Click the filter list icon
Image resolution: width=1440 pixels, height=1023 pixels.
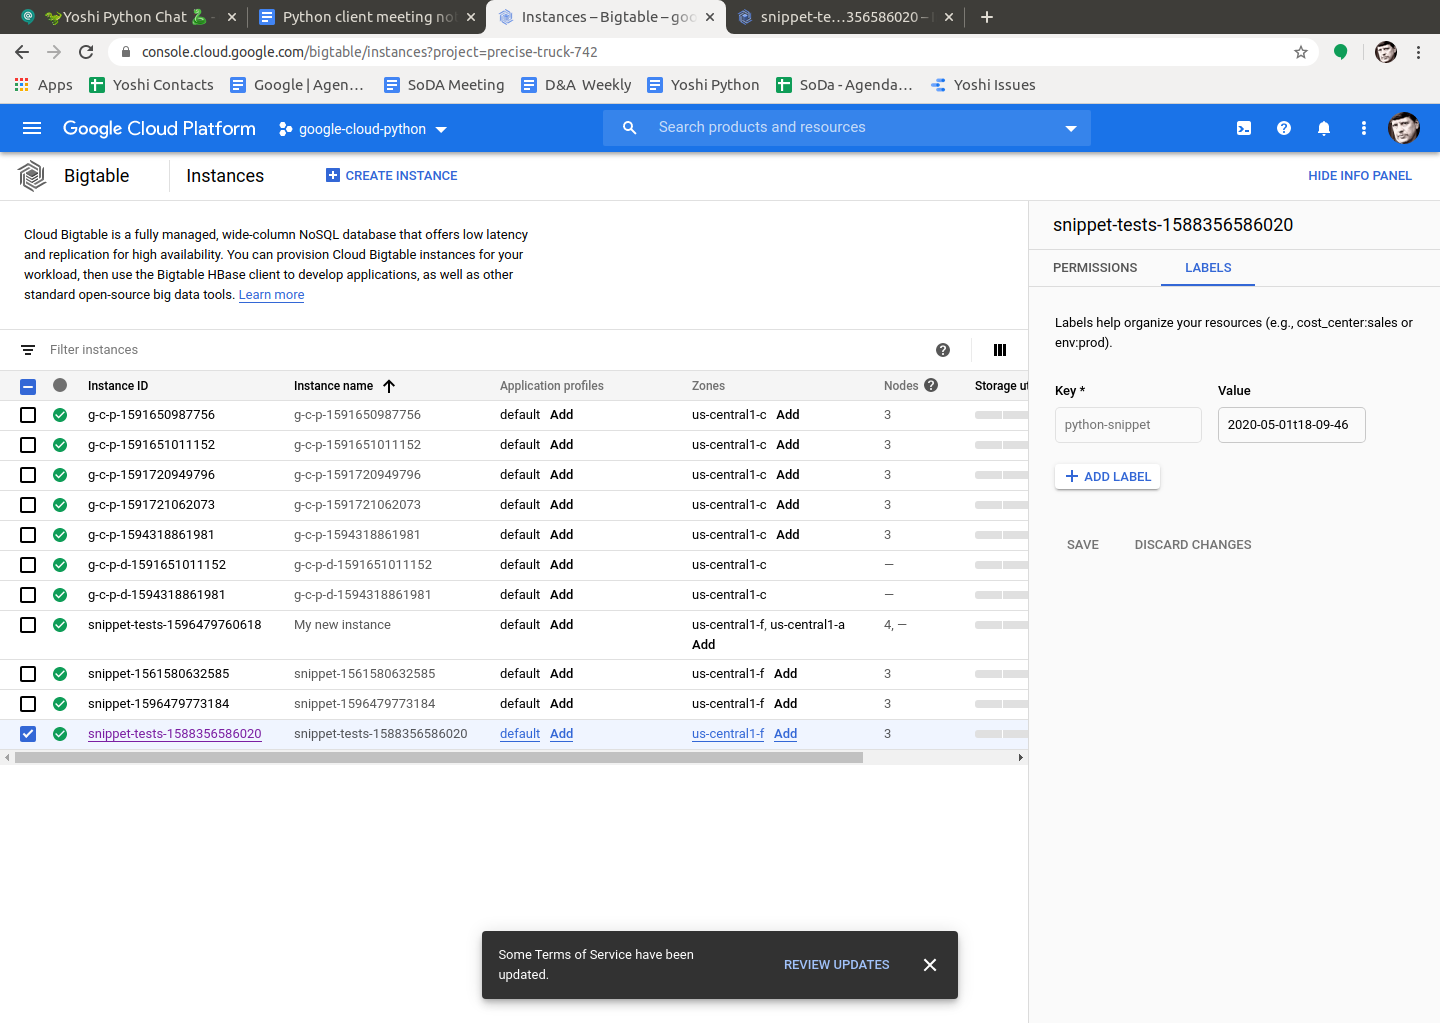pyautogui.click(x=28, y=350)
